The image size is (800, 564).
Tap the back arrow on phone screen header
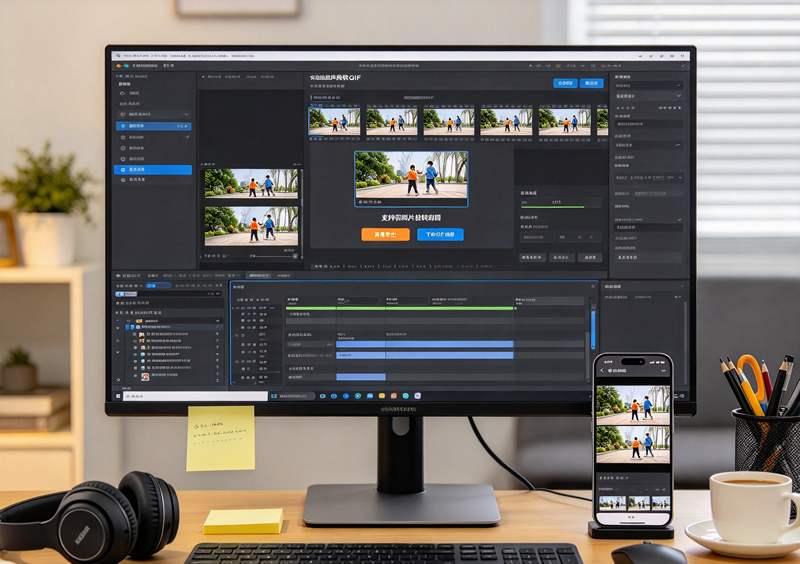[x=603, y=371]
